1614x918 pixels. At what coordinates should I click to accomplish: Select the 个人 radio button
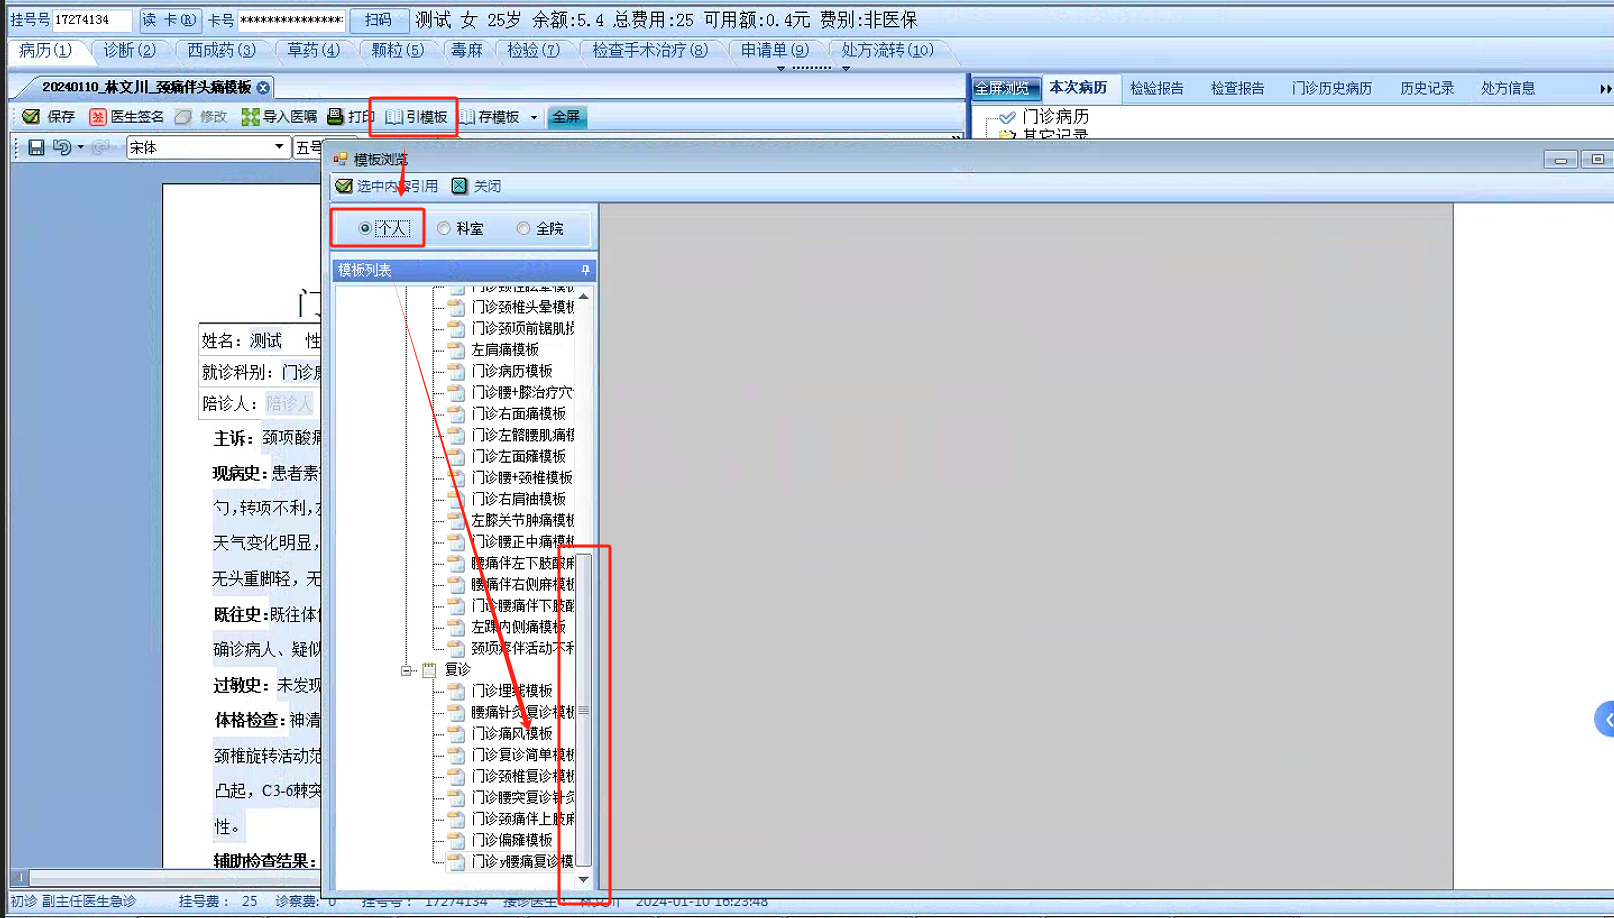coord(365,229)
